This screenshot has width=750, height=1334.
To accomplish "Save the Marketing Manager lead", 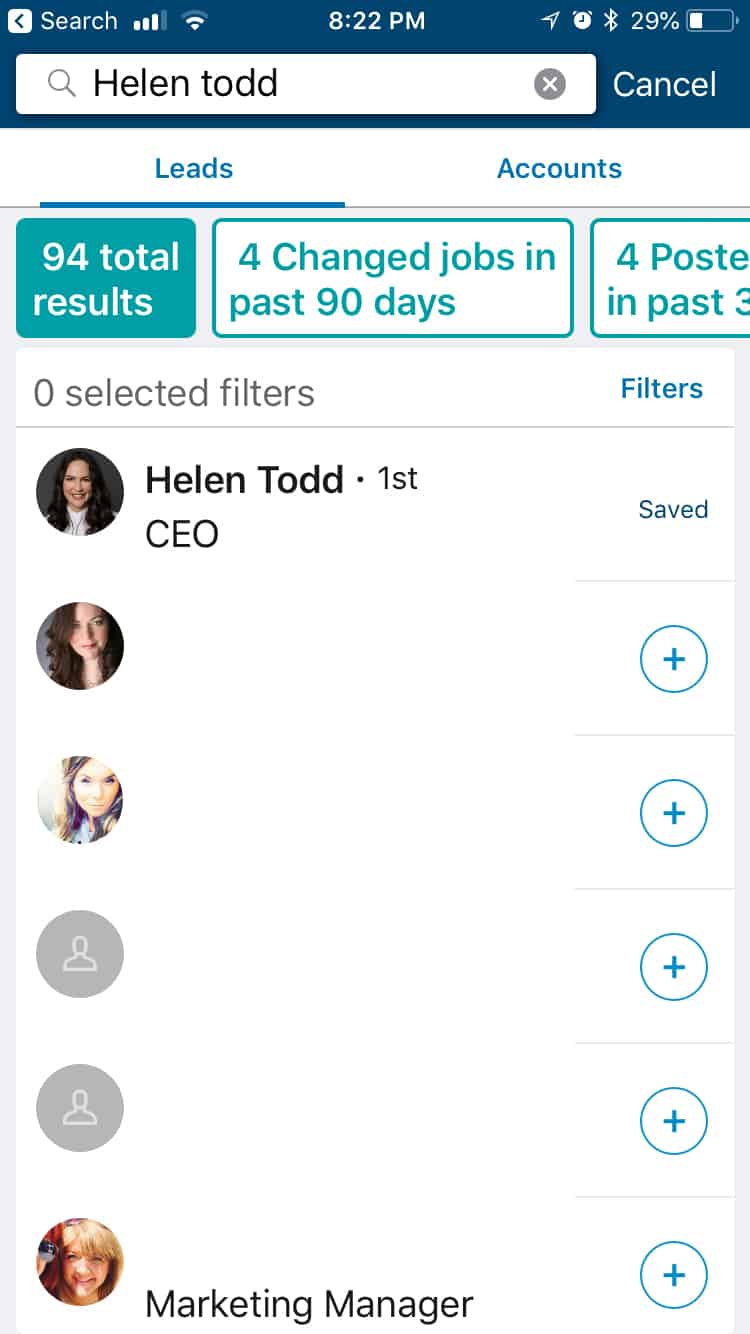I will 673,1275.
